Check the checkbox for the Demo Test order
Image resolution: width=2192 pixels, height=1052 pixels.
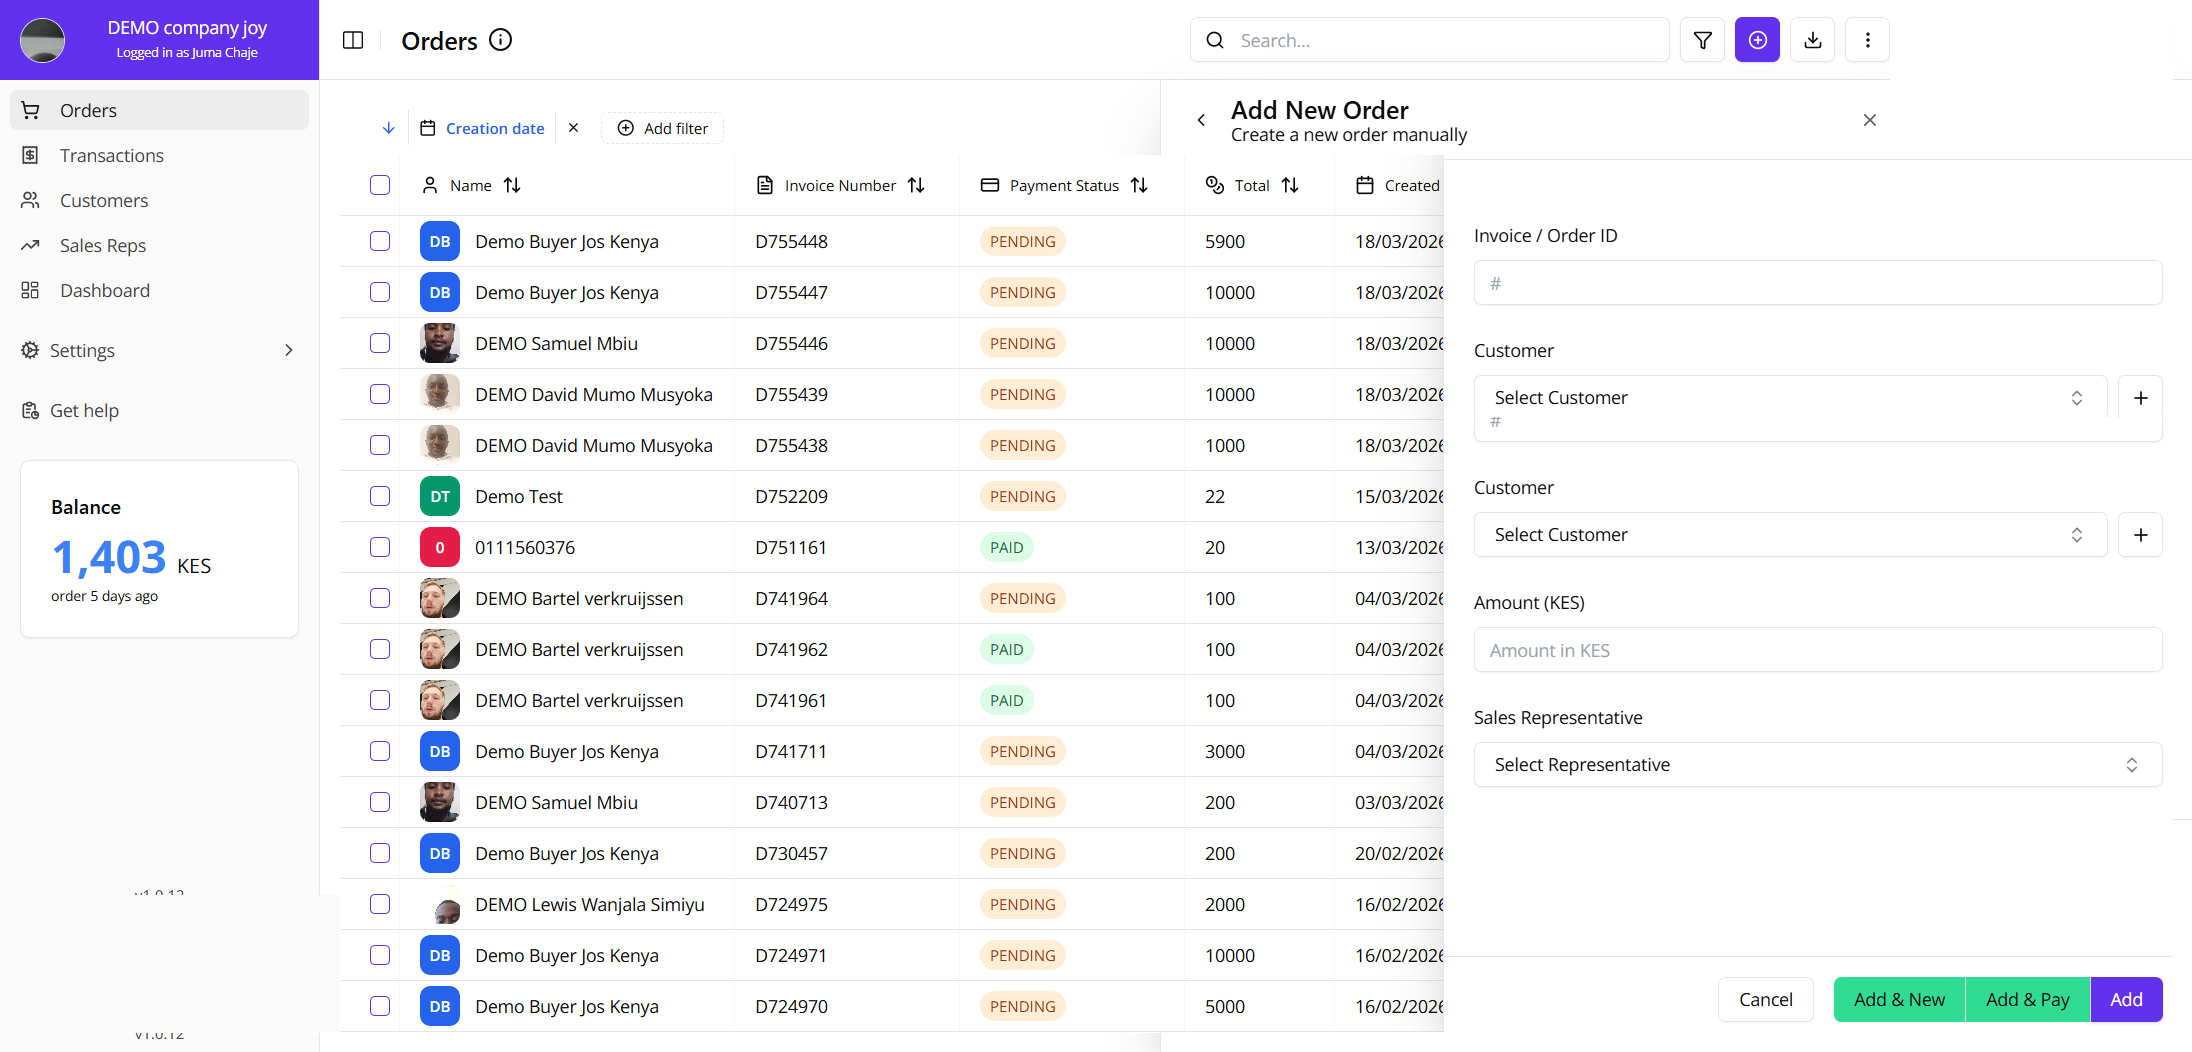380,496
